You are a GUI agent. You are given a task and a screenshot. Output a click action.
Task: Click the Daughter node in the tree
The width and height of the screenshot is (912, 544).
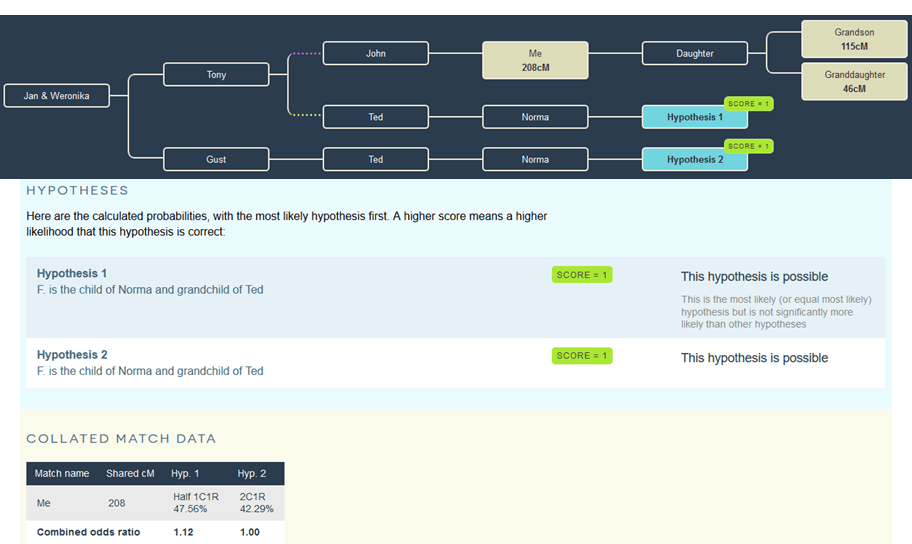point(694,53)
